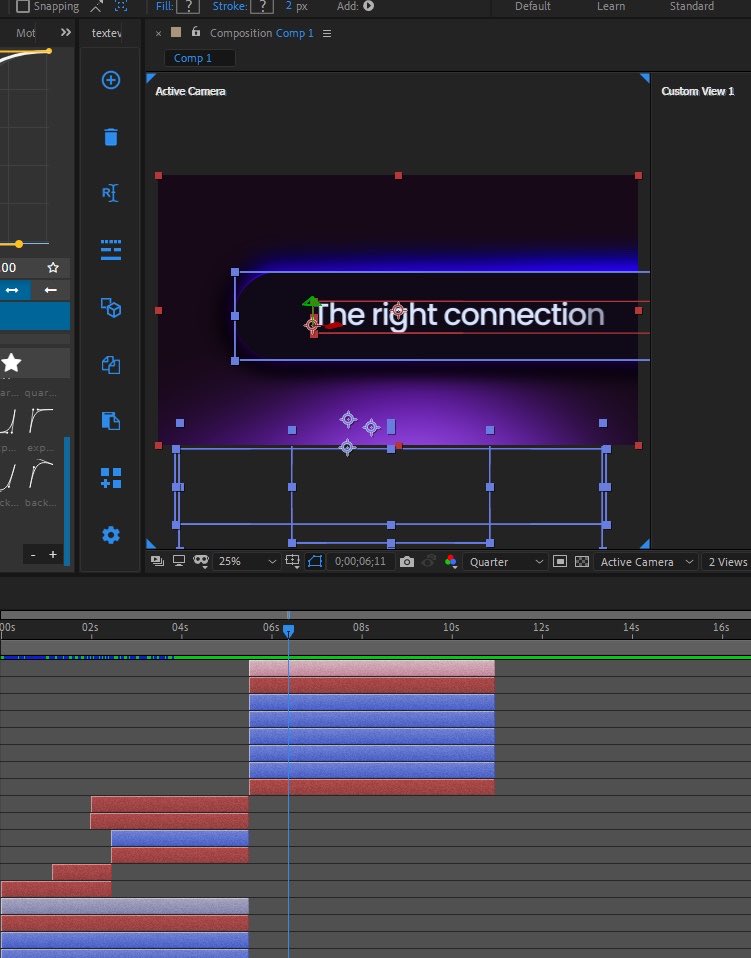Toggle mask and shape path visibility icon
Screen dimensions: 751x958
coord(315,561)
